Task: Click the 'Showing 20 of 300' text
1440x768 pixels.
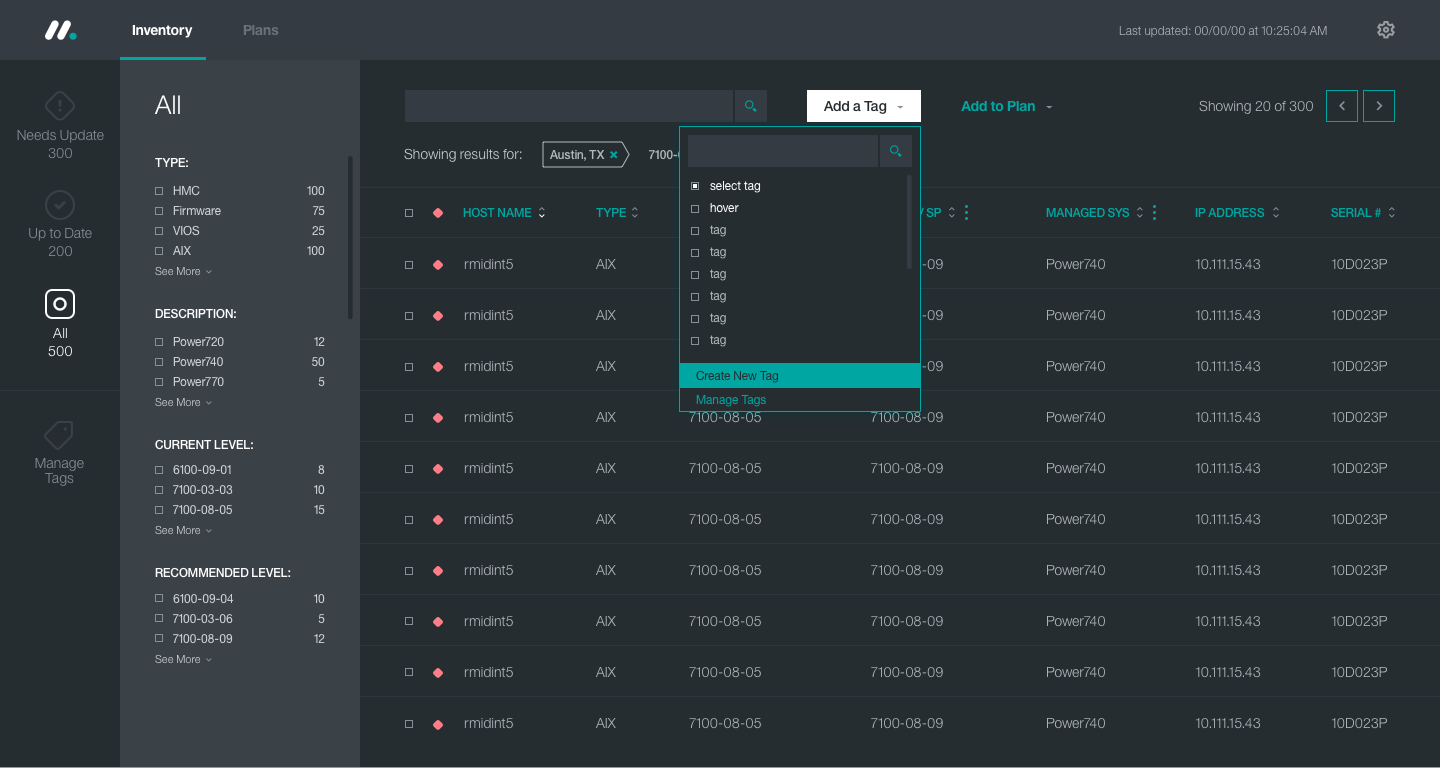Action: [1256, 106]
